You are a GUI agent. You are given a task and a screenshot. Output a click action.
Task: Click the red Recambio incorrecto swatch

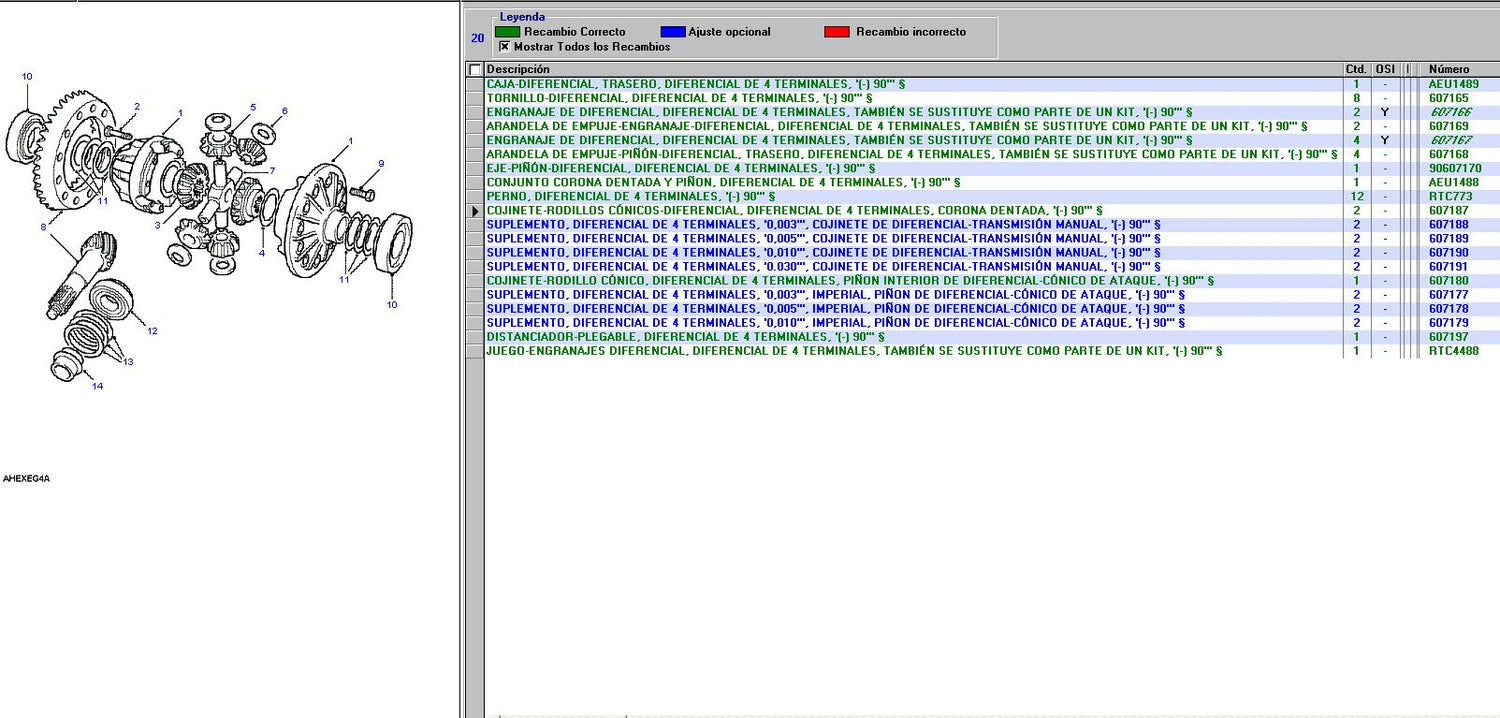tap(837, 32)
